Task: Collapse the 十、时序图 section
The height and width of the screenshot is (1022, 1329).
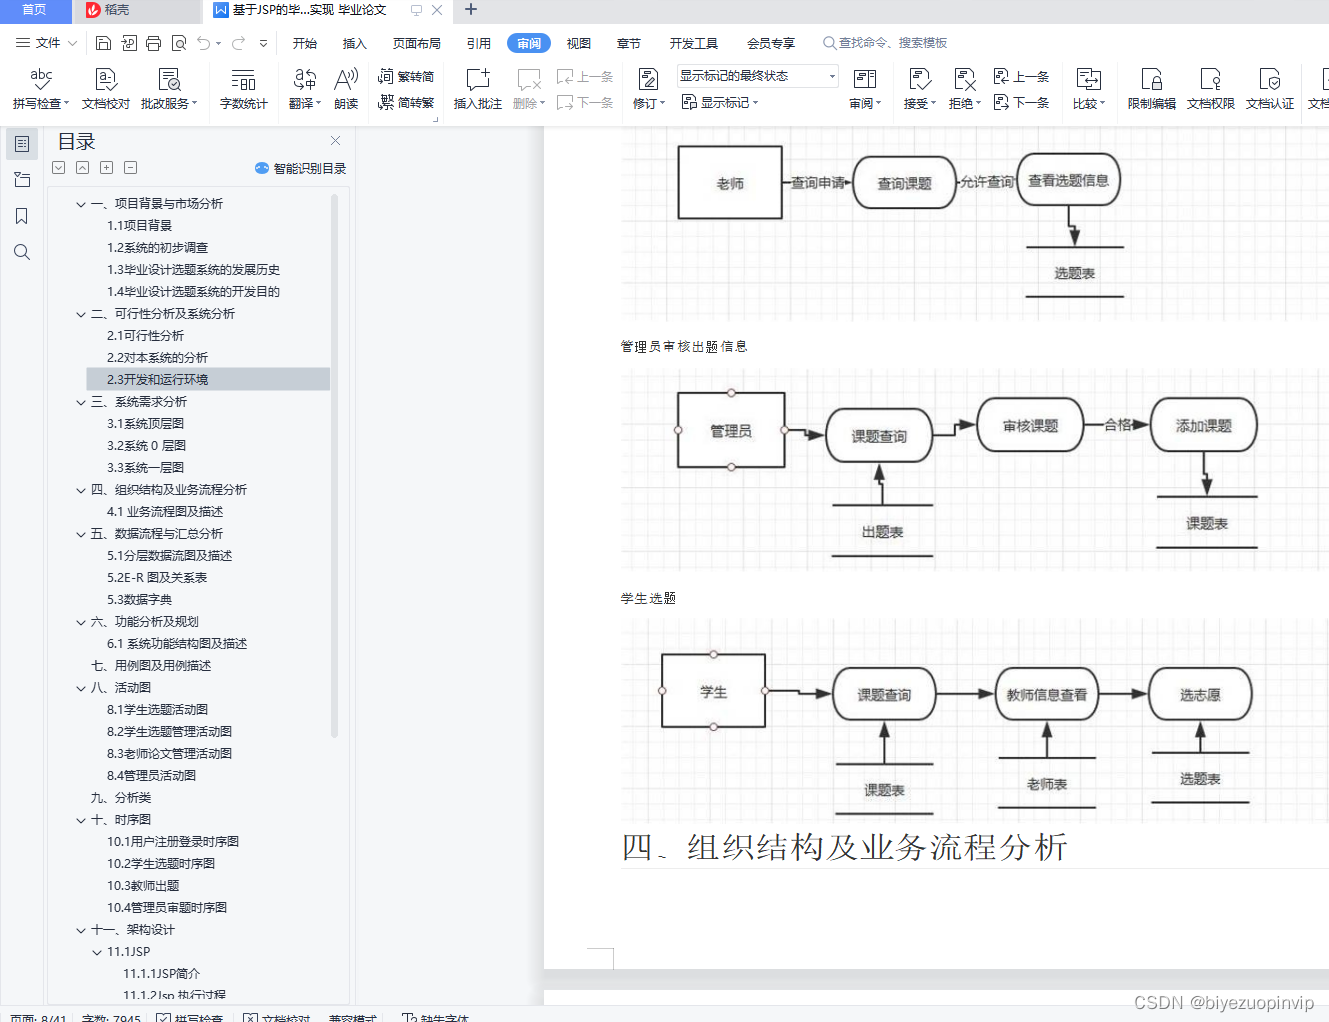Action: (81, 820)
